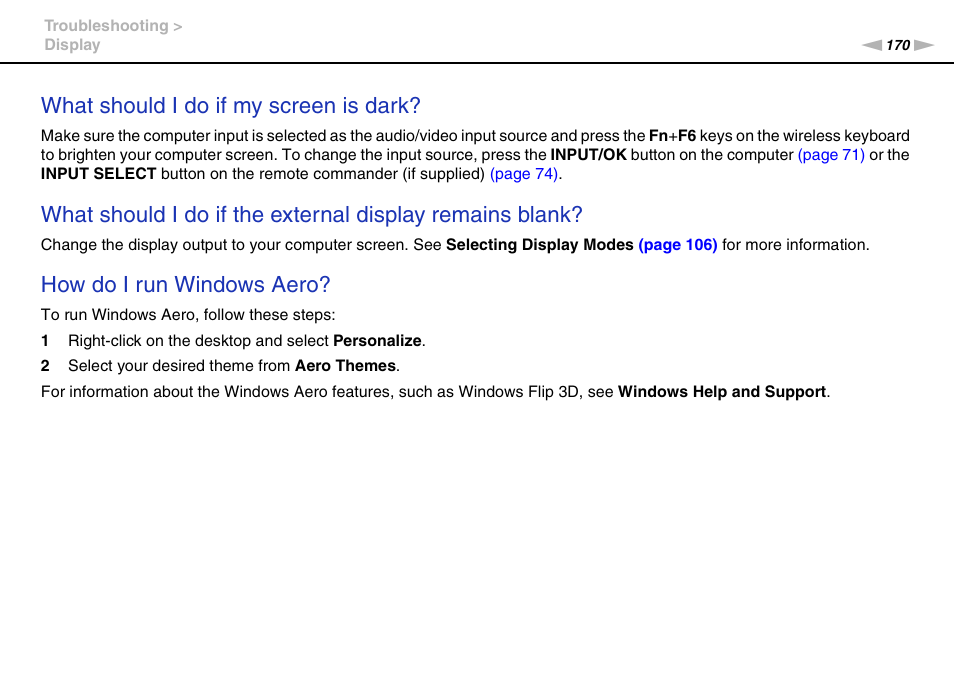Click the bold 'INPUT SELECT' text
954x674 pixels.
(x=99, y=174)
